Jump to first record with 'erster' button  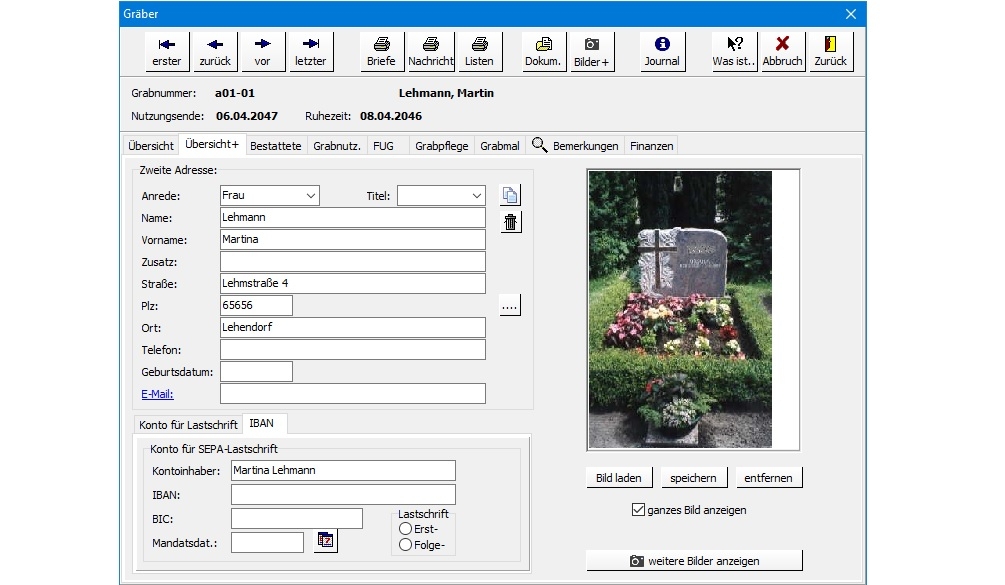point(167,52)
